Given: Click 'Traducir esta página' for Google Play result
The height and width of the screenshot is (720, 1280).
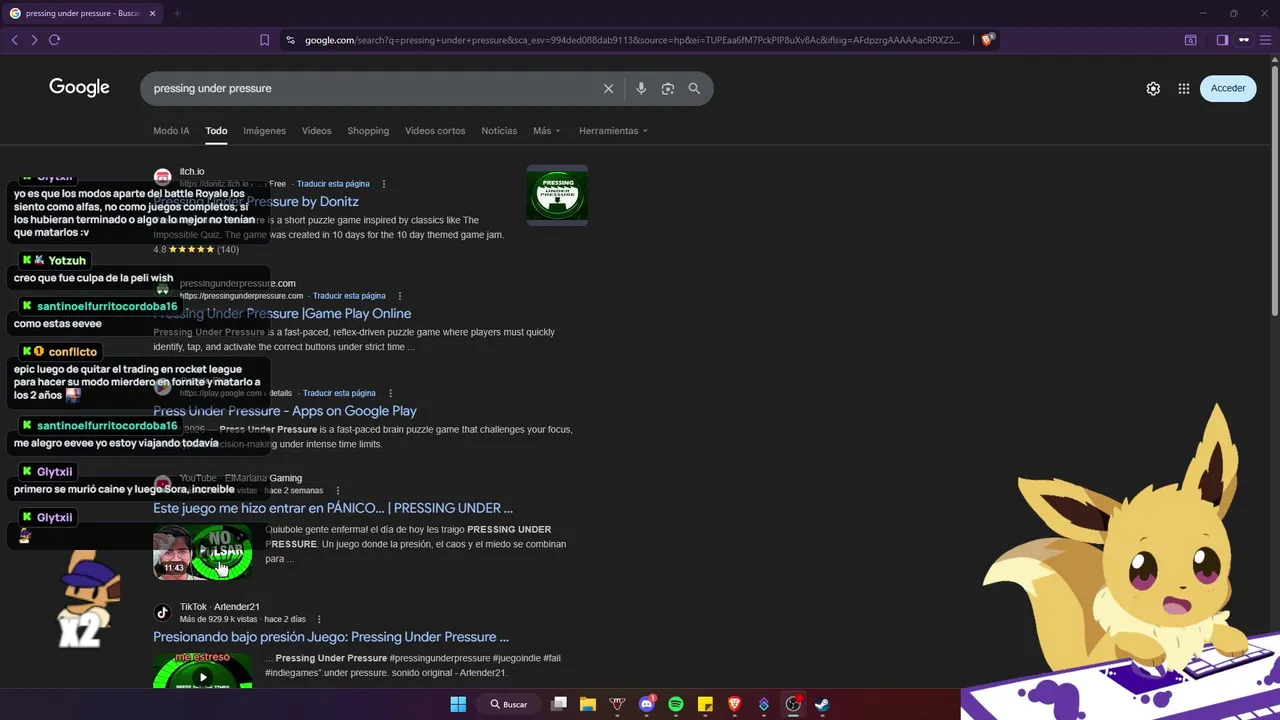Looking at the screenshot, I should point(339,393).
